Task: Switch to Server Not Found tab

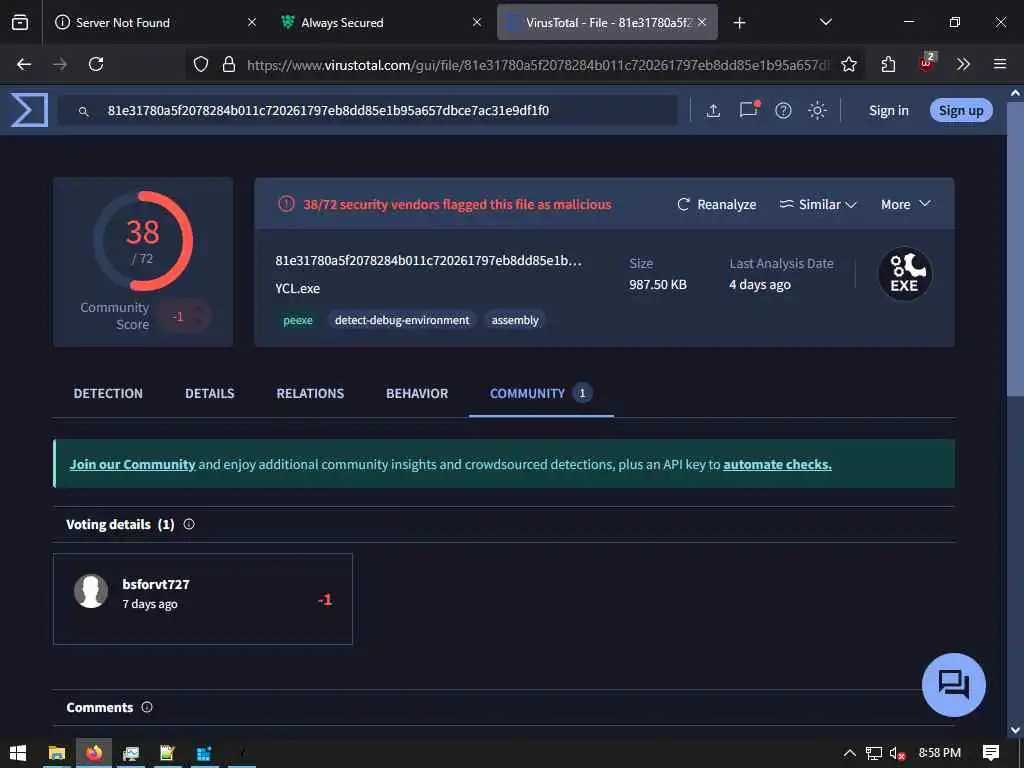Action: pos(154,23)
